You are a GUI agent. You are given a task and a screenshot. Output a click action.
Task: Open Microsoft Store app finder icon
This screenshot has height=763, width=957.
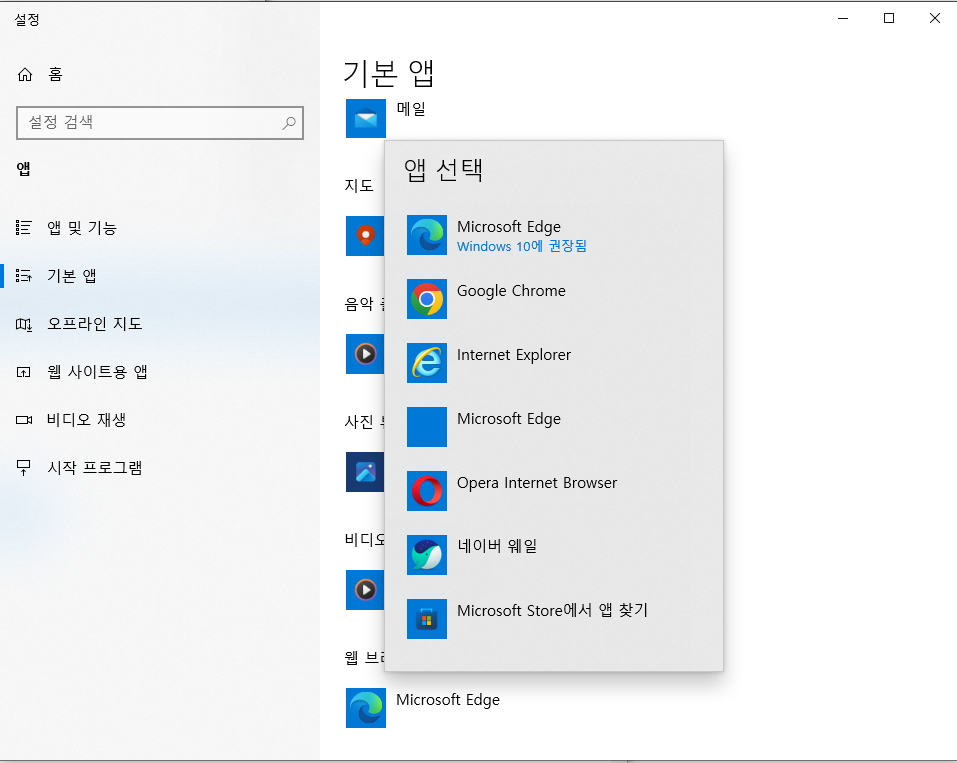pos(427,619)
